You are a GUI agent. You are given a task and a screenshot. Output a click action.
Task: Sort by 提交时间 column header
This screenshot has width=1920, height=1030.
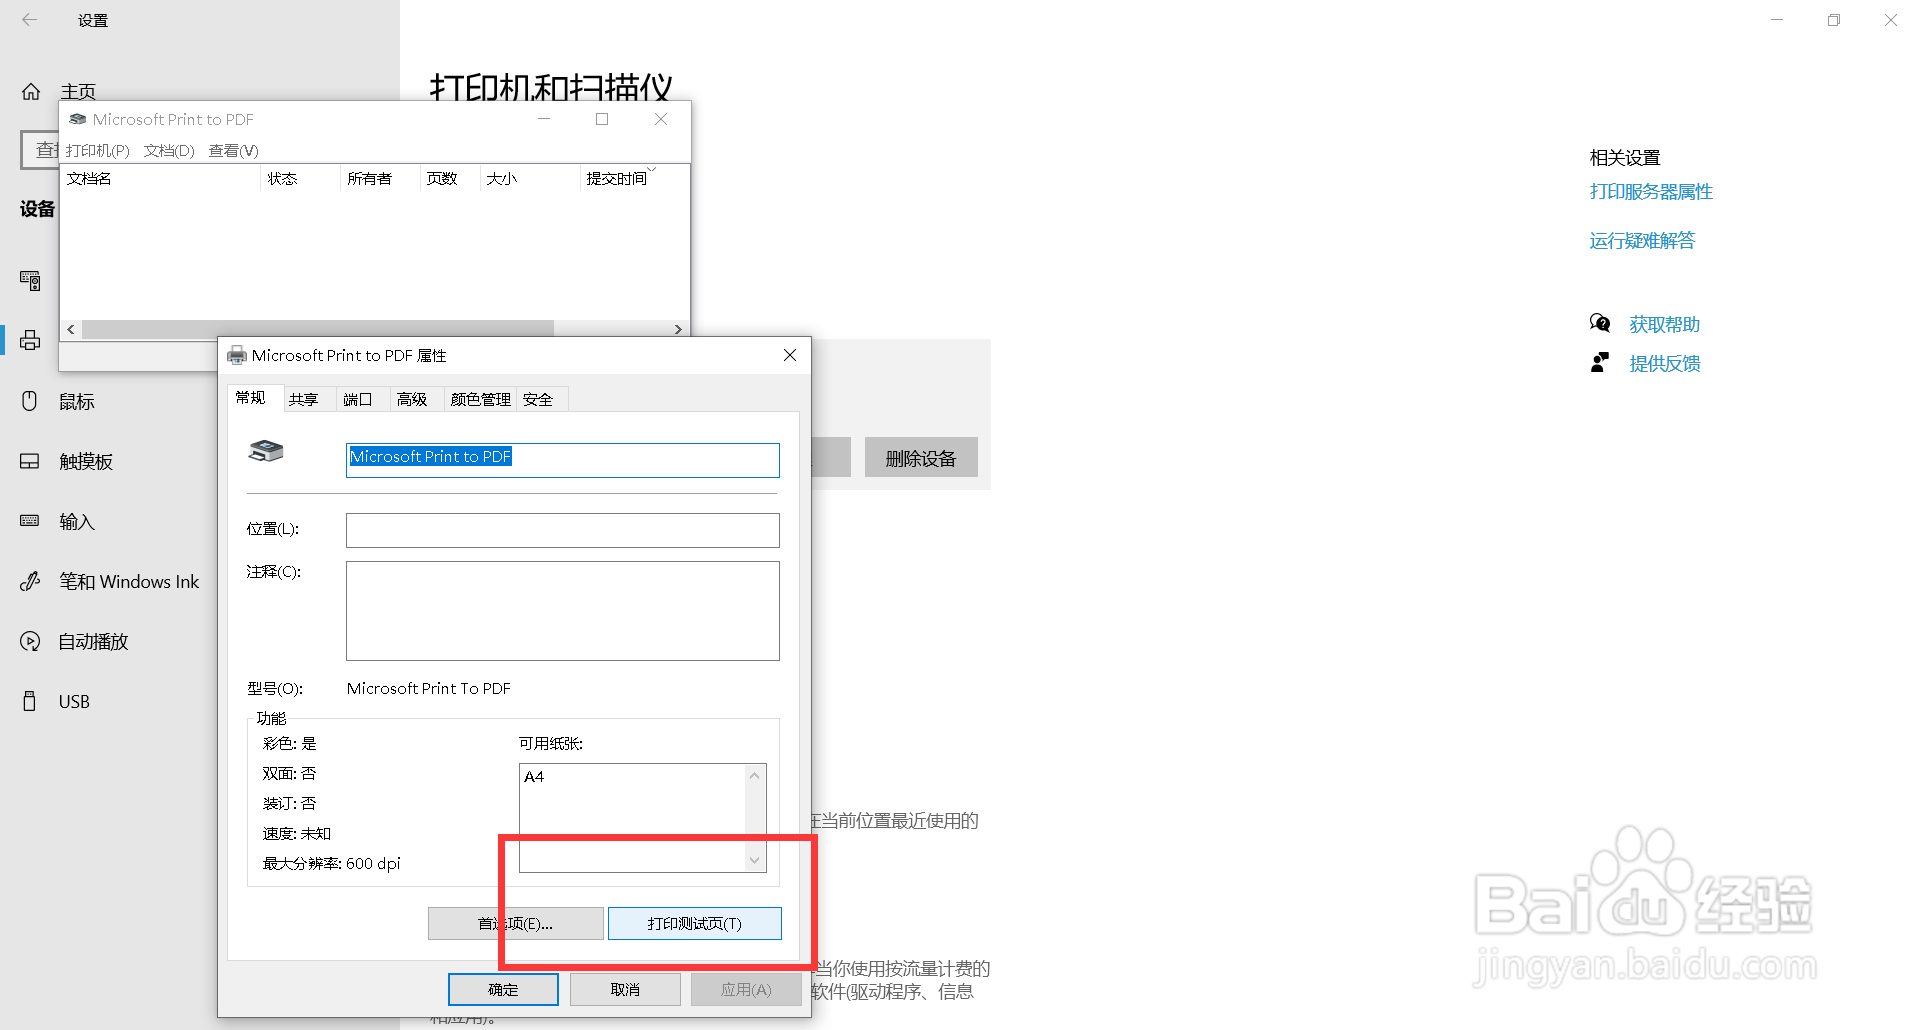pos(634,178)
